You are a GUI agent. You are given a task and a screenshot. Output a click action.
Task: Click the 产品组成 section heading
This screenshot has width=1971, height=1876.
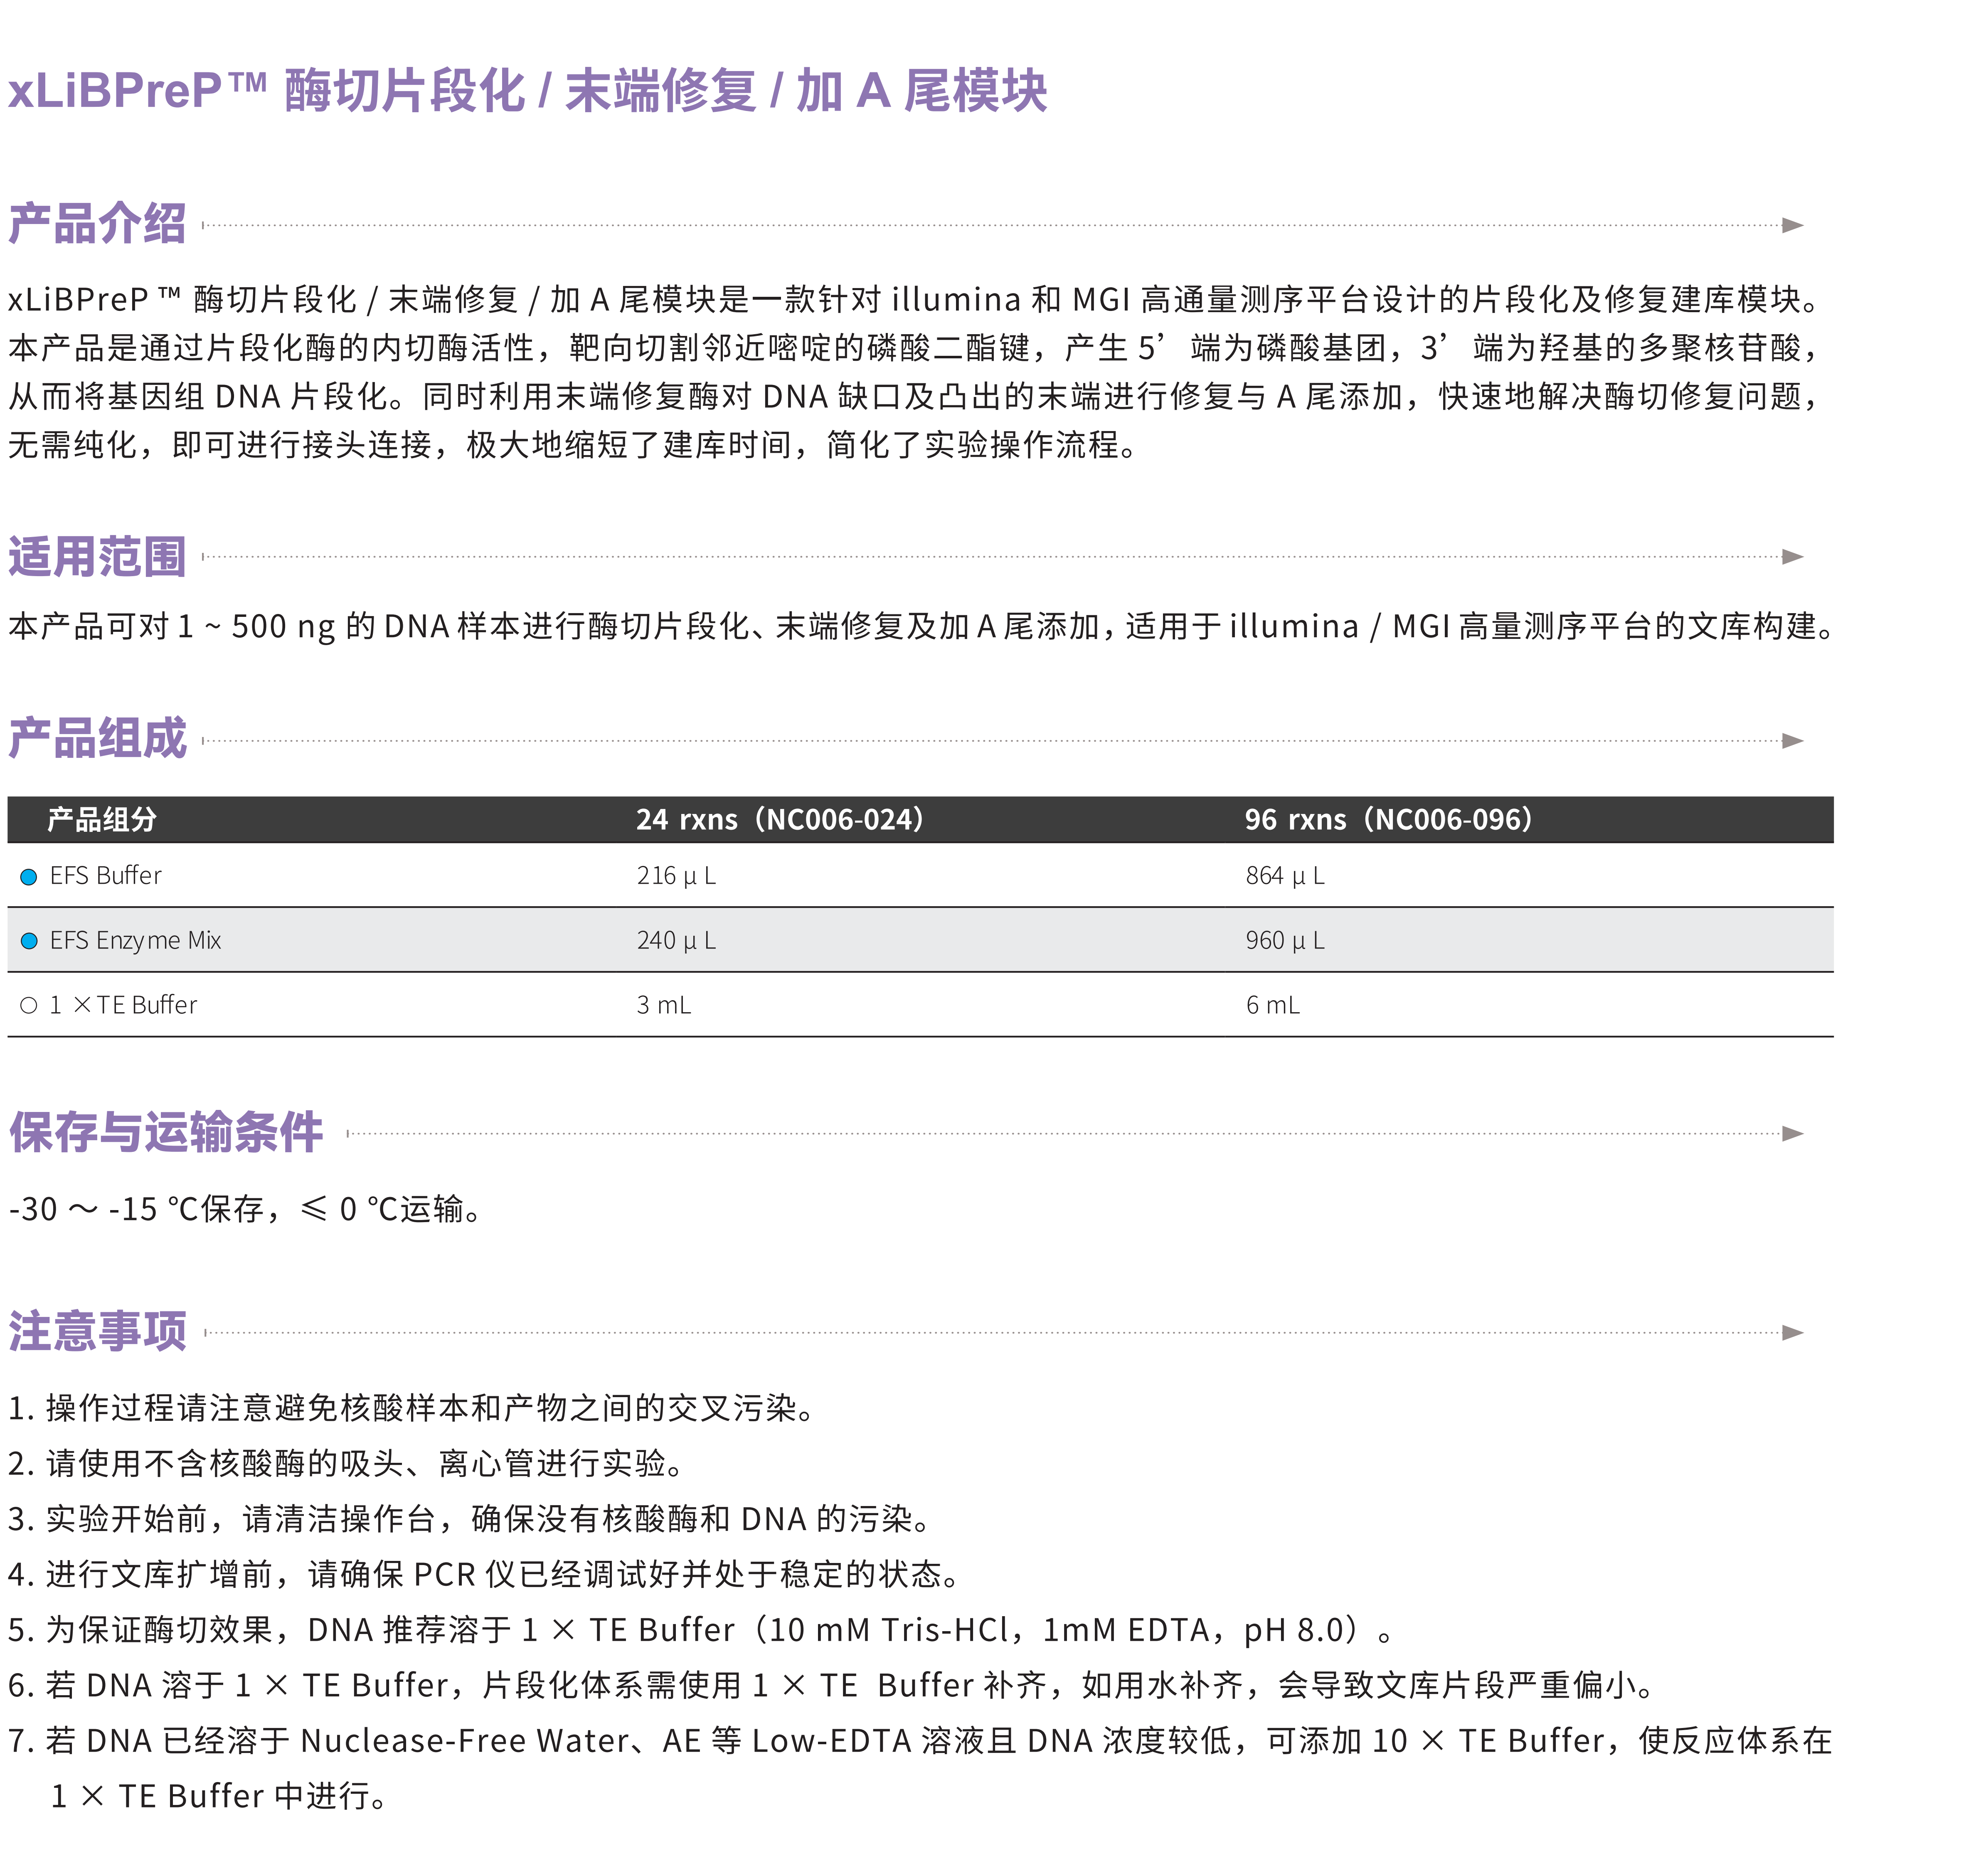97,738
